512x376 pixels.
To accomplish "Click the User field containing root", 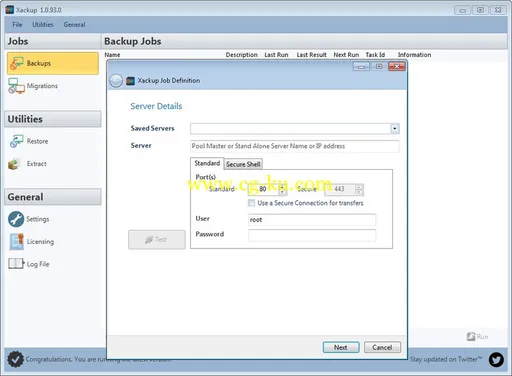I will pos(312,220).
